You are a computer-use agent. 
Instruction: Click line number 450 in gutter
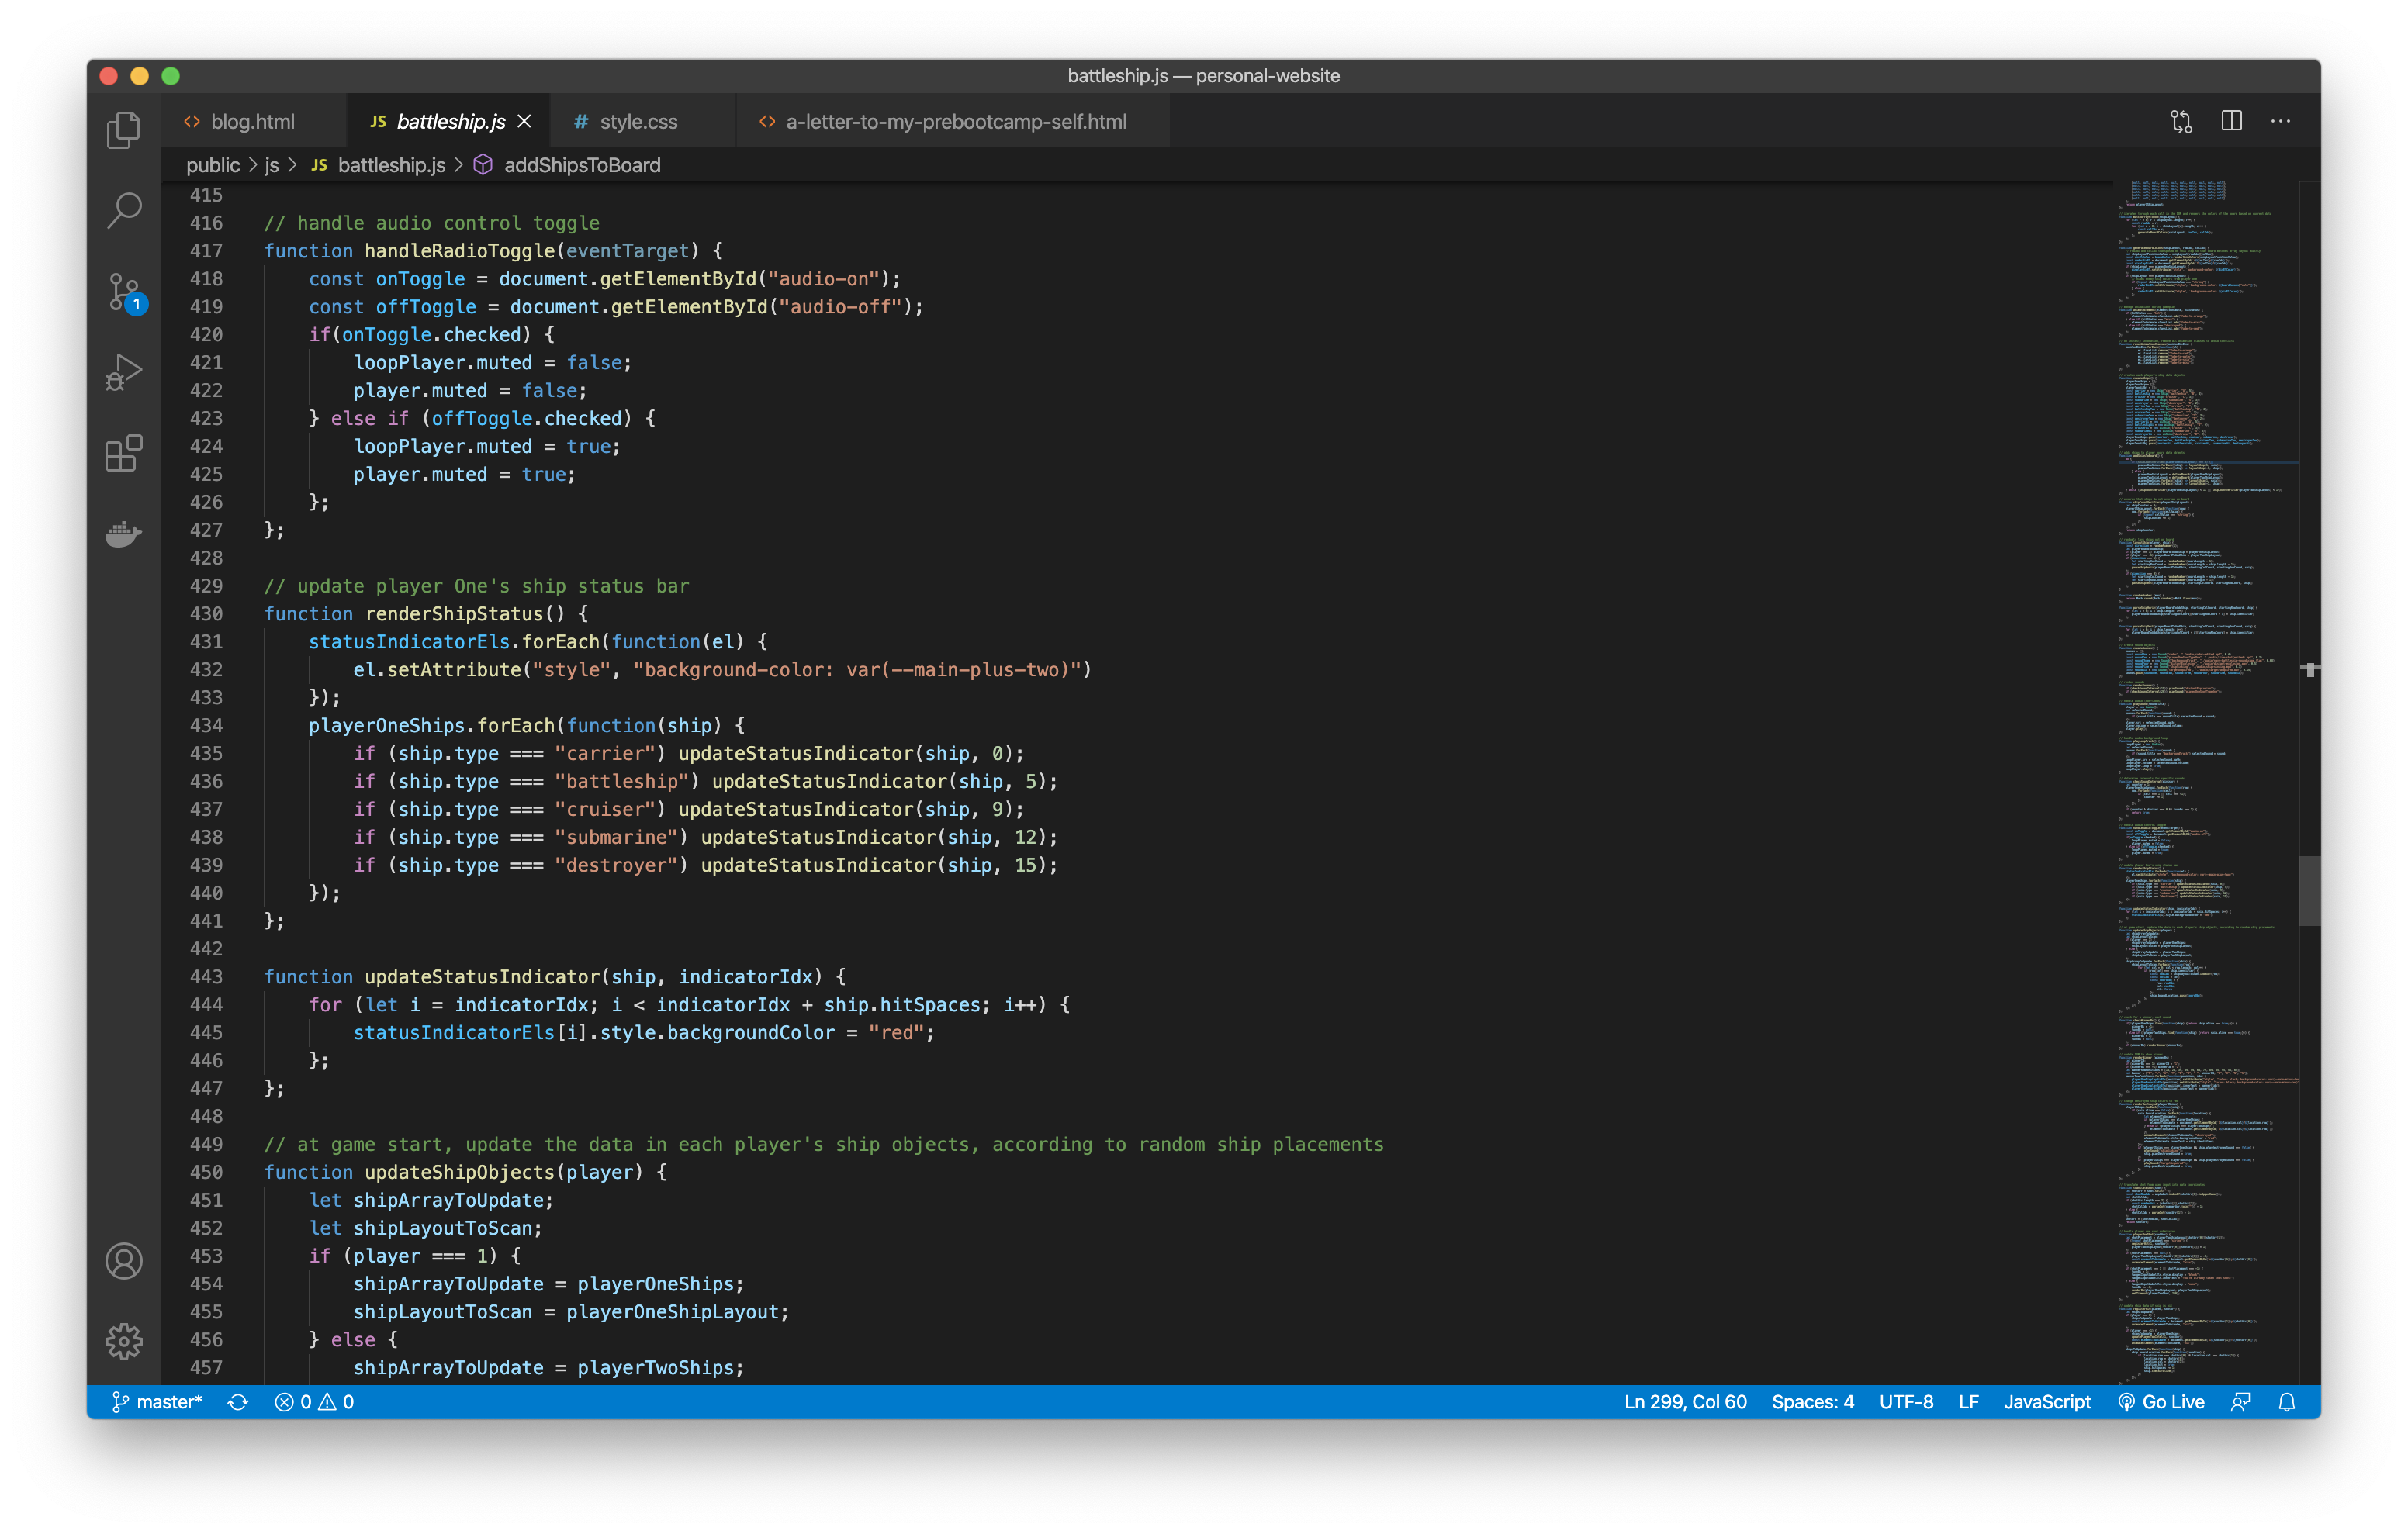click(206, 1172)
